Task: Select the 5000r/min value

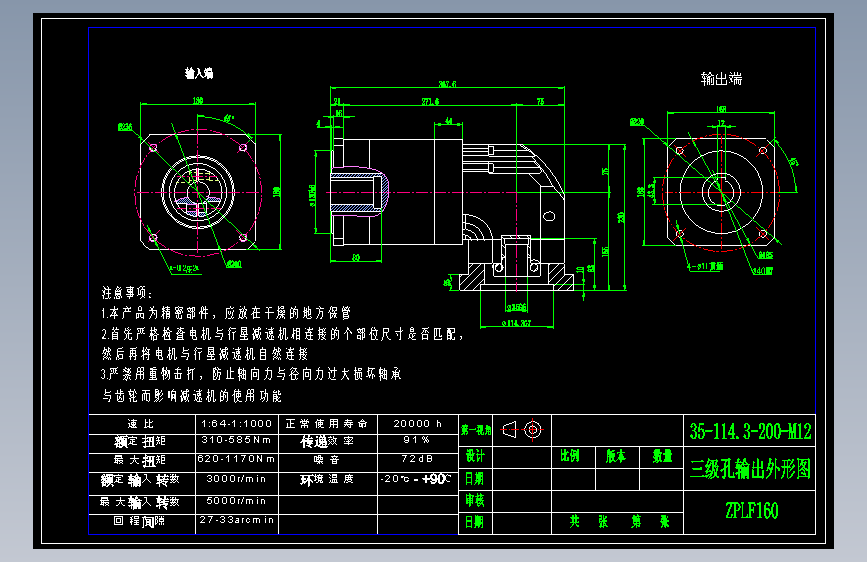Action: pos(236,501)
